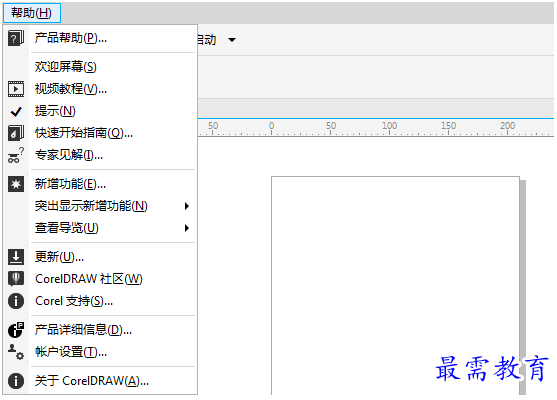Viewport: 557px width, 400px height.
Task: Click the 帐户设置 user gear icon
Action: point(16,352)
